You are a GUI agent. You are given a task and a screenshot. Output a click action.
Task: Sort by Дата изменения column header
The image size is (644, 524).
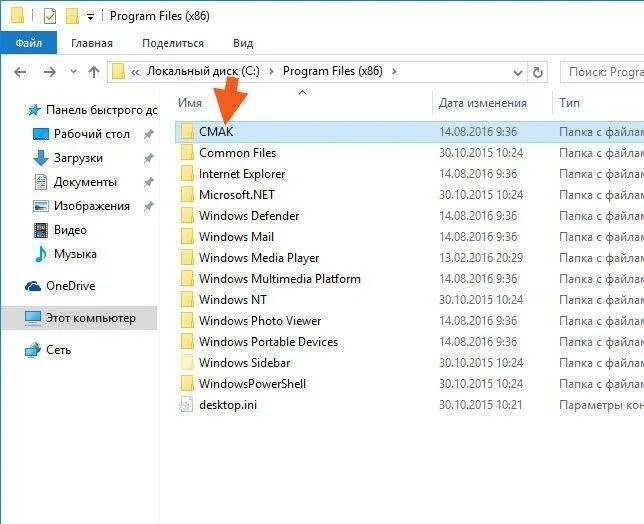coord(482,103)
